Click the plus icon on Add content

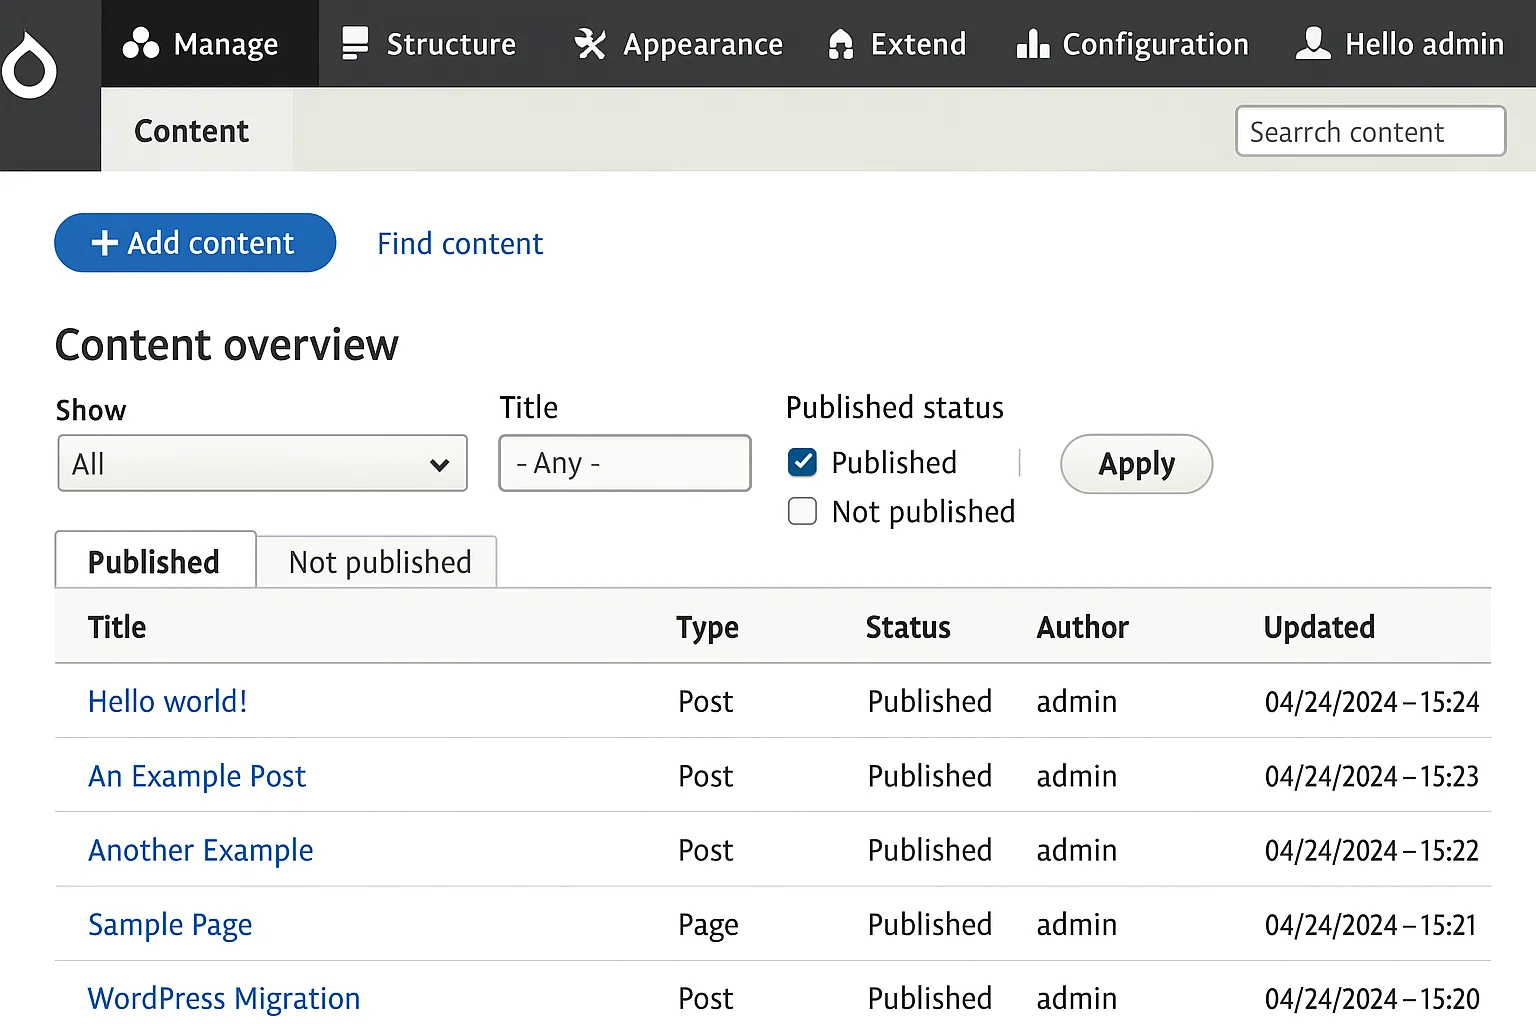coord(104,242)
